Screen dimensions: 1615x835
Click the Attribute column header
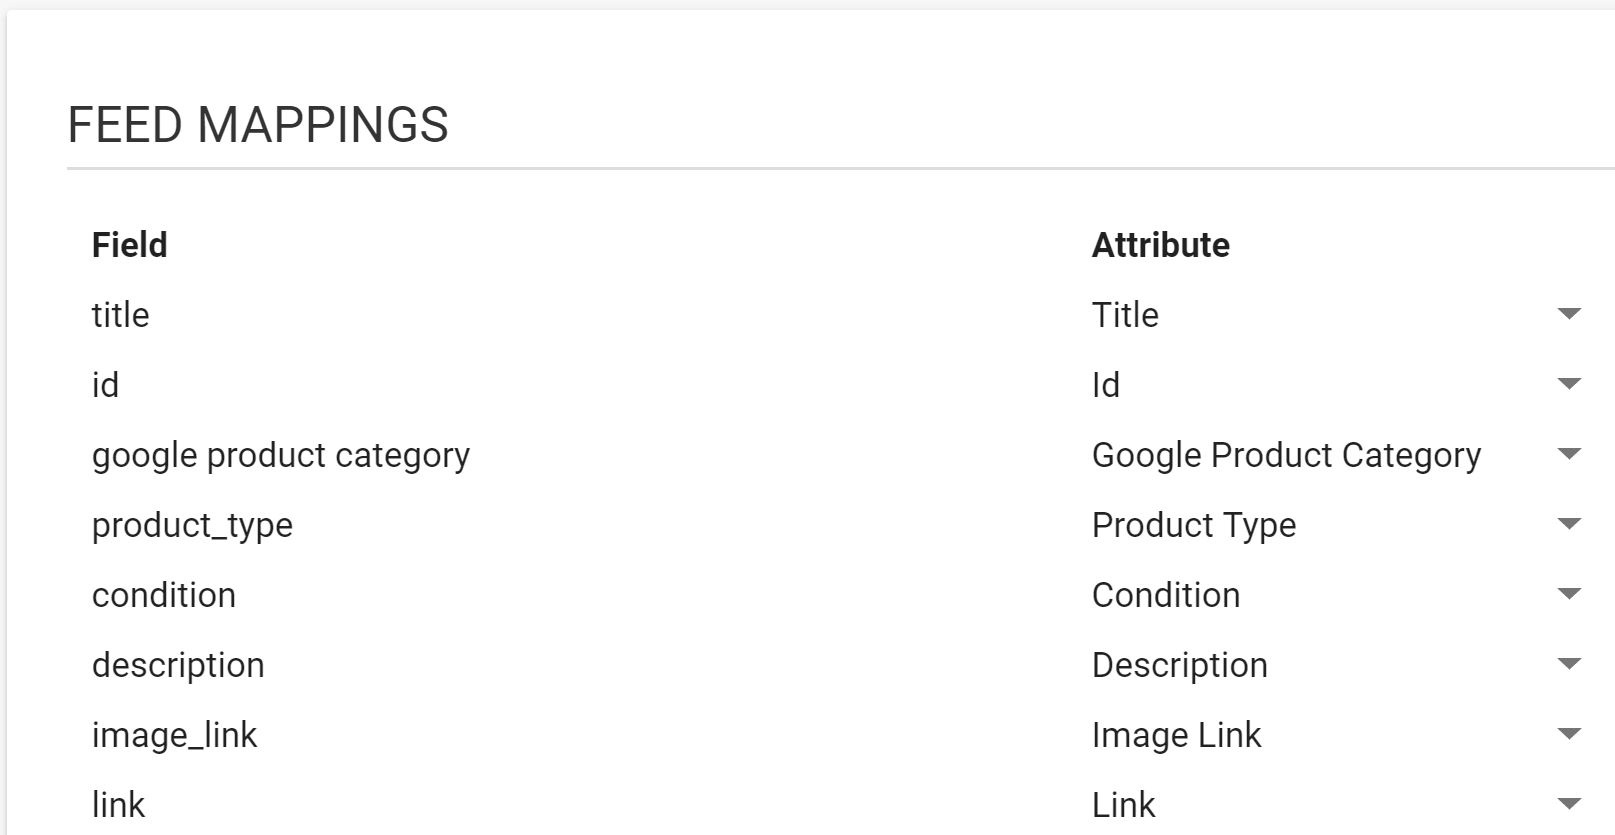coord(1161,244)
